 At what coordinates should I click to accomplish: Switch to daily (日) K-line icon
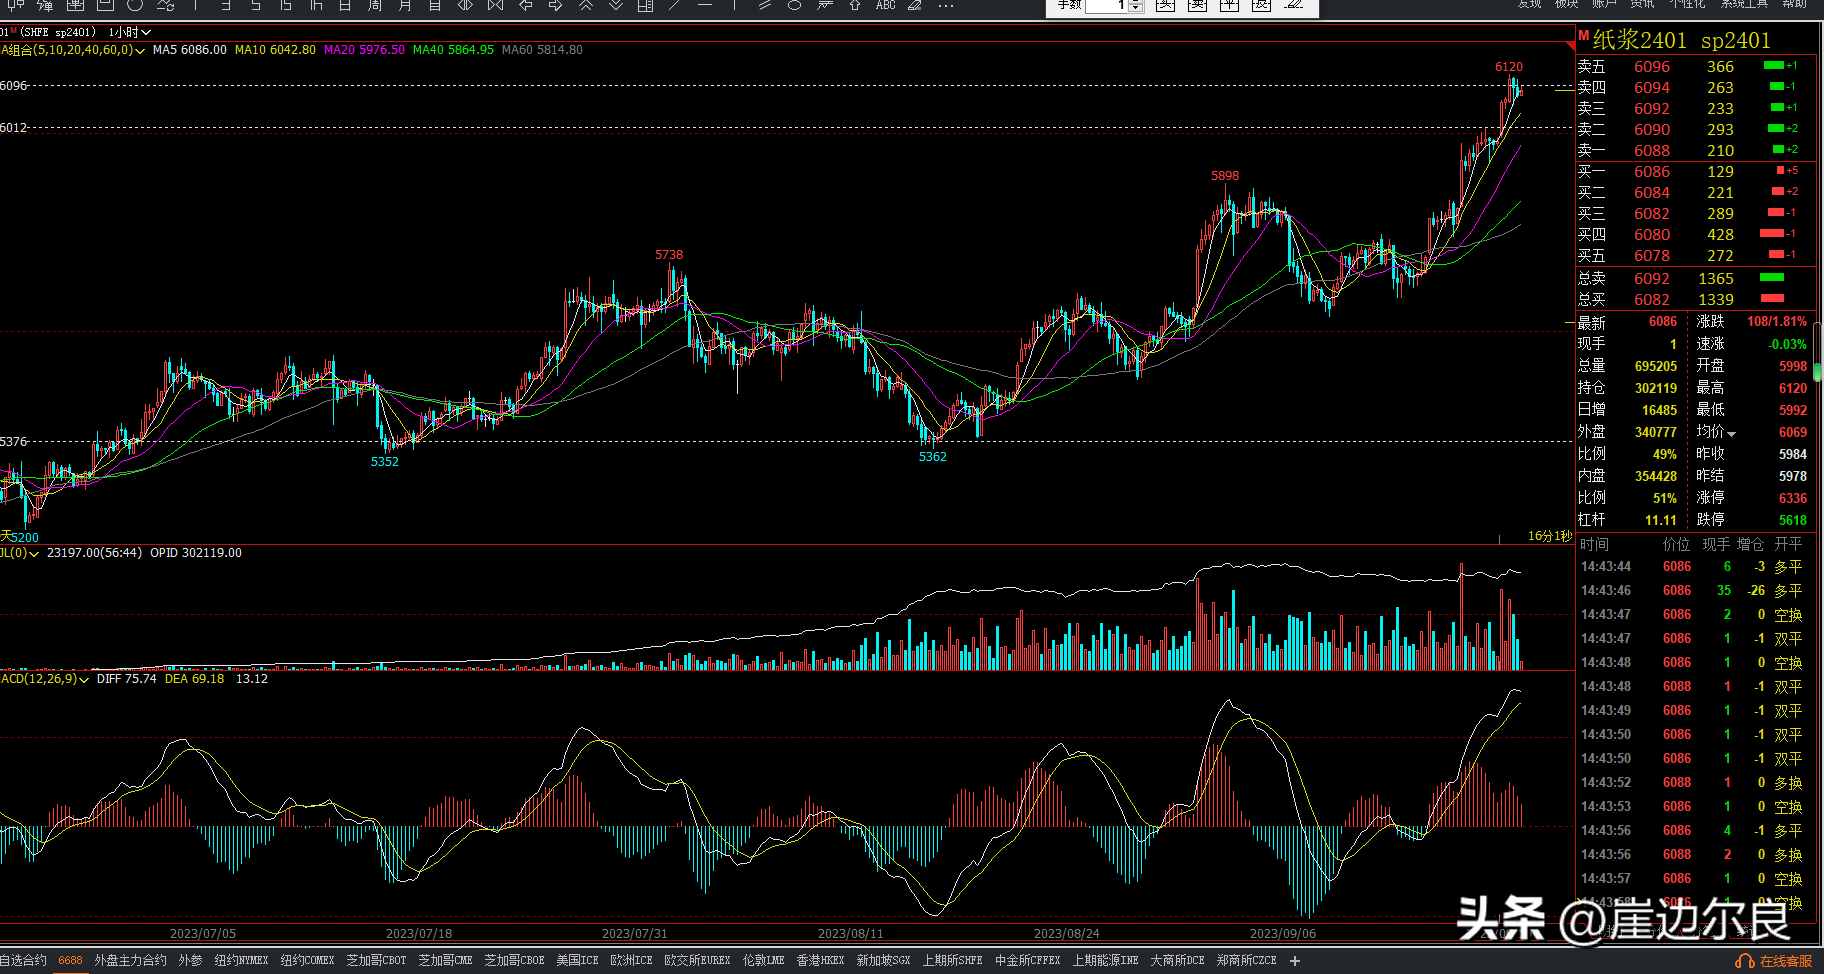[x=345, y=5]
